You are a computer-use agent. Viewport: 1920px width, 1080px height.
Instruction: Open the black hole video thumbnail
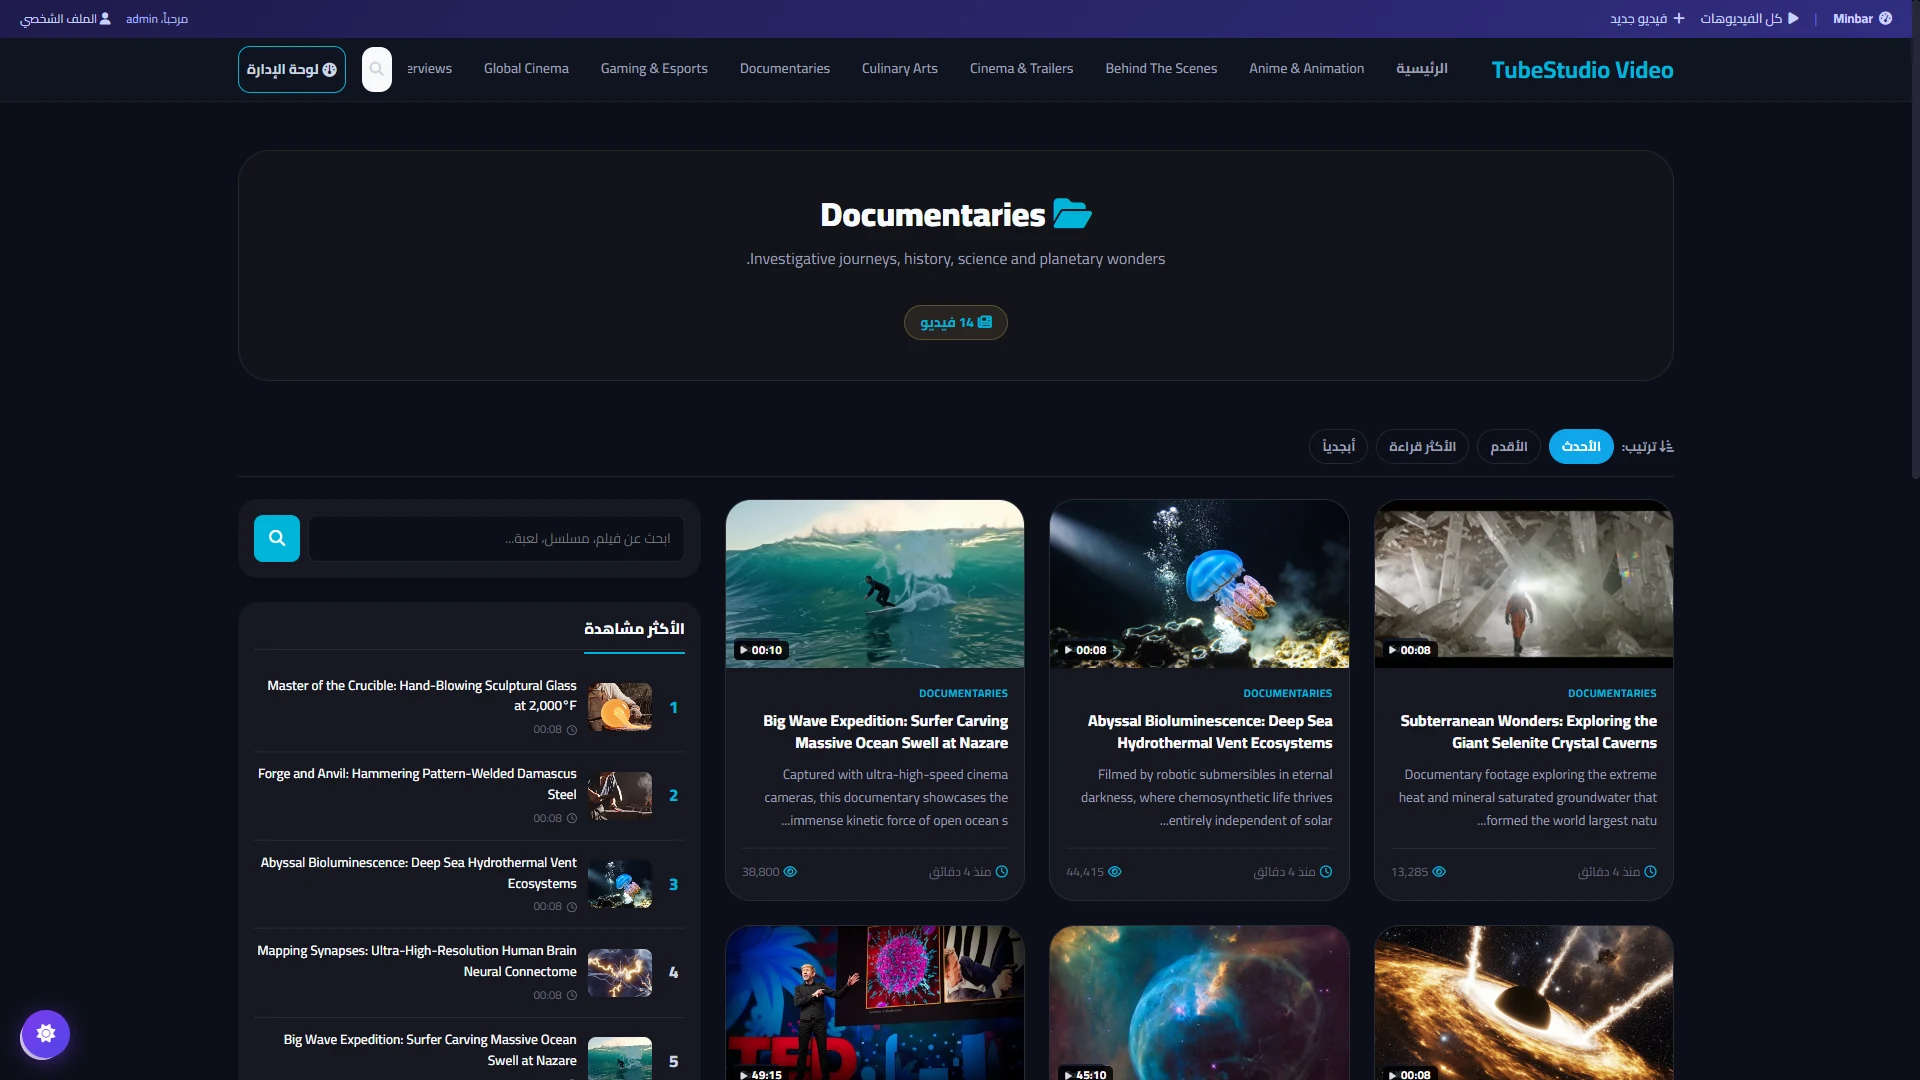coord(1524,1003)
